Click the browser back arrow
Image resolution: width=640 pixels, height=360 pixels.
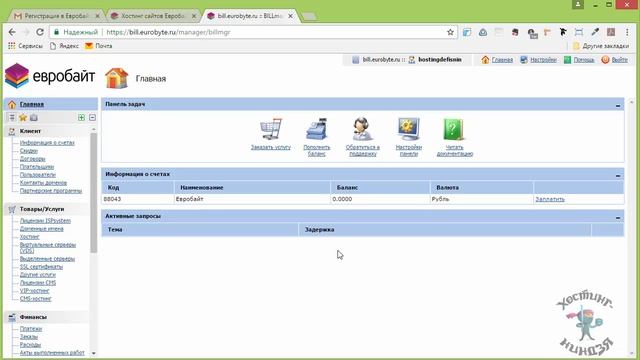pos(12,32)
